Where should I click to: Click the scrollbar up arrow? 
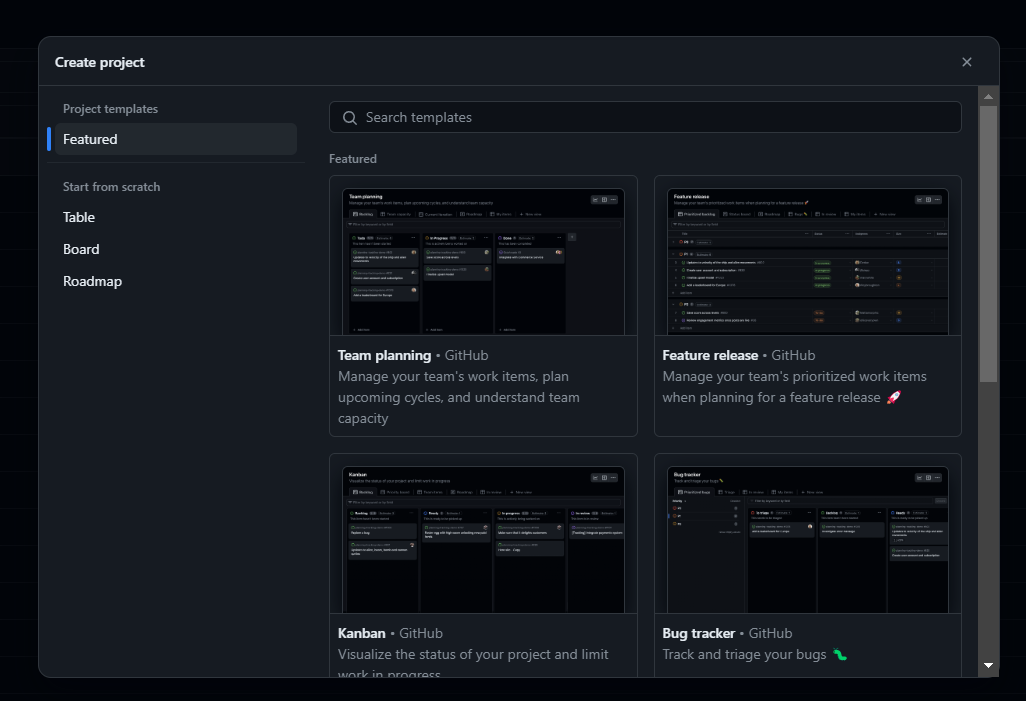pyautogui.click(x=988, y=96)
